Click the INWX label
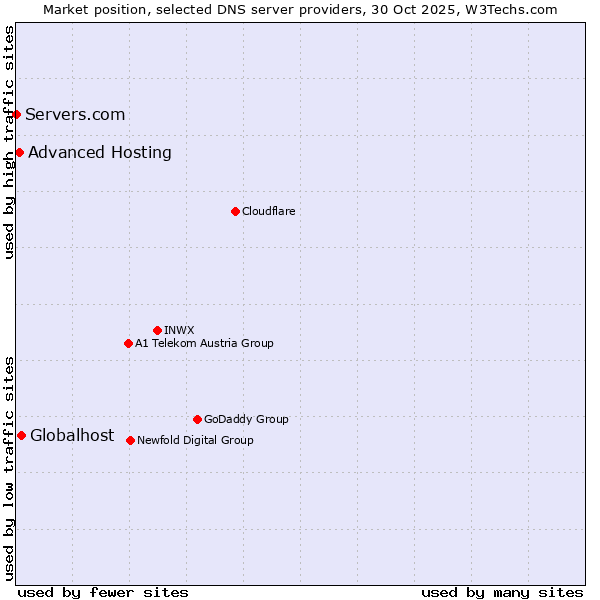 (179, 330)
